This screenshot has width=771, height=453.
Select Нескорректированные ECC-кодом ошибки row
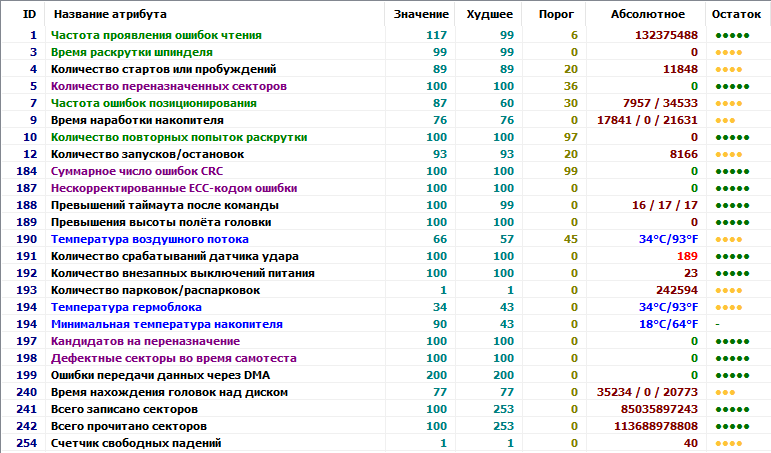click(x=386, y=188)
